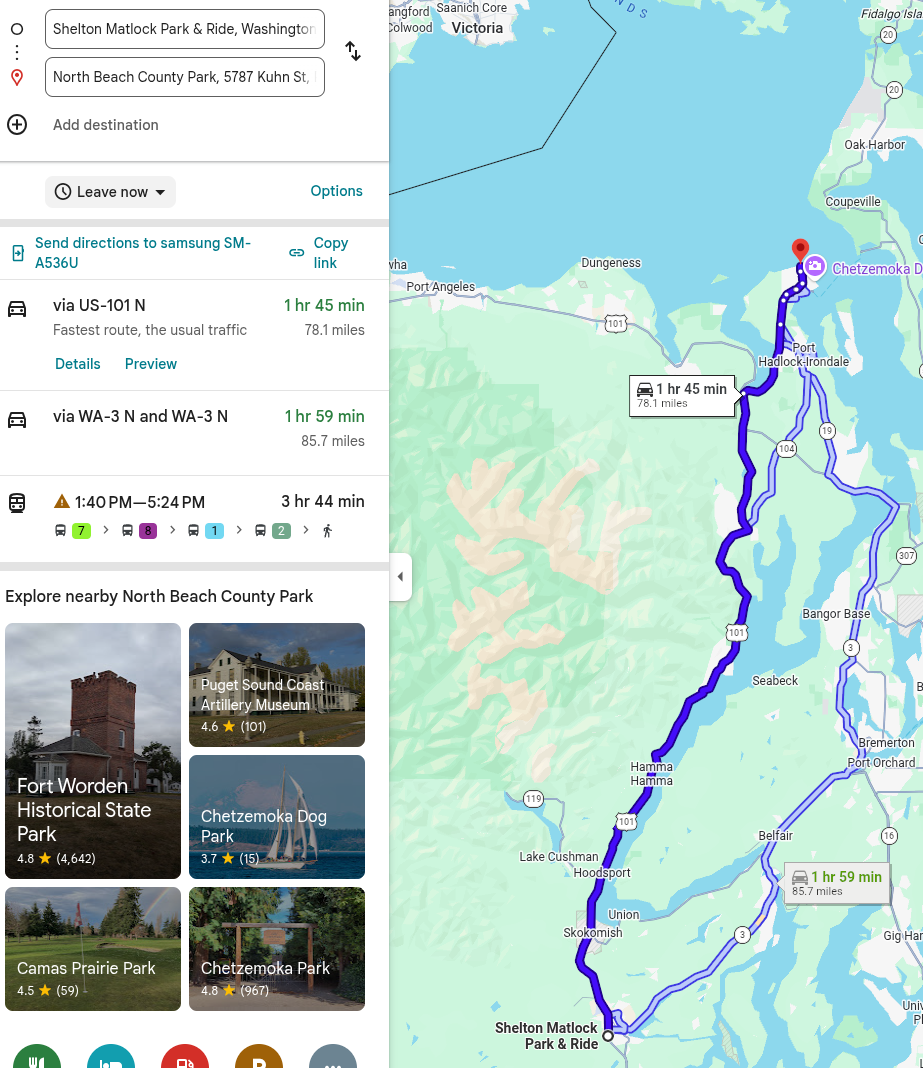Click the Chetzemoka camera marker on map
Screen dimensions: 923x1068
coord(815,266)
